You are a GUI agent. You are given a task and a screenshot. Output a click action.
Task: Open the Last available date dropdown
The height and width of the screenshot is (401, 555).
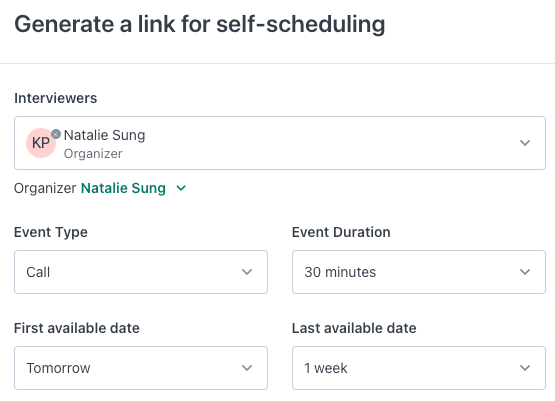[419, 368]
